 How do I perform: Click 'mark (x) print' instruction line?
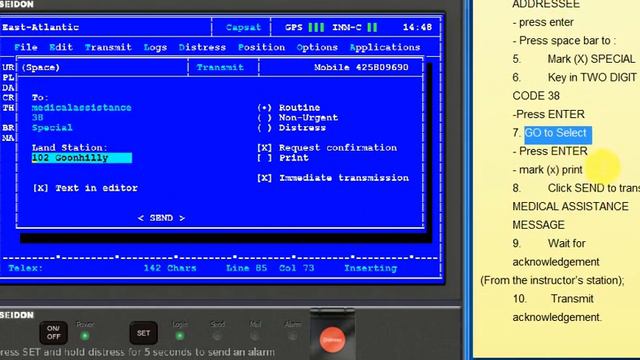pyautogui.click(x=548, y=170)
